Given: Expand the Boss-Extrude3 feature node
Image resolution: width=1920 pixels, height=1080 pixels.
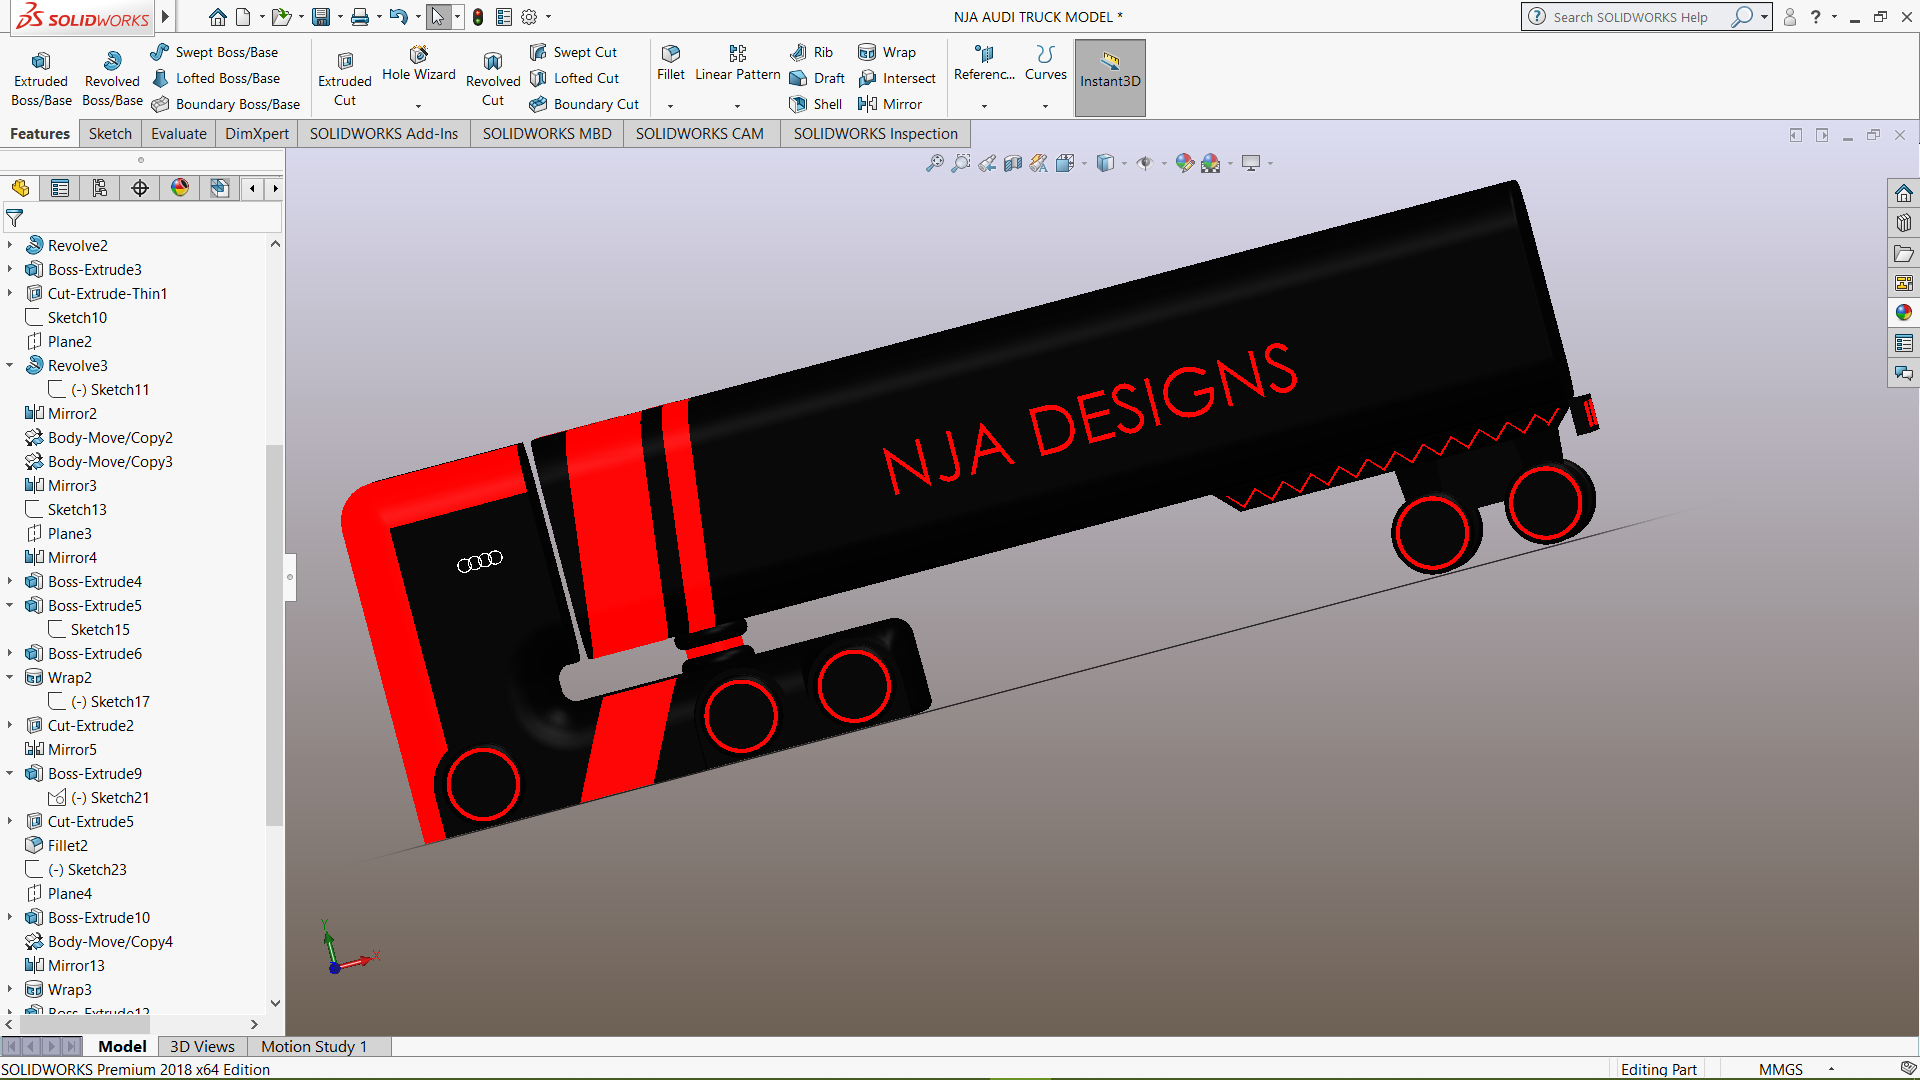Looking at the screenshot, I should [x=10, y=269].
